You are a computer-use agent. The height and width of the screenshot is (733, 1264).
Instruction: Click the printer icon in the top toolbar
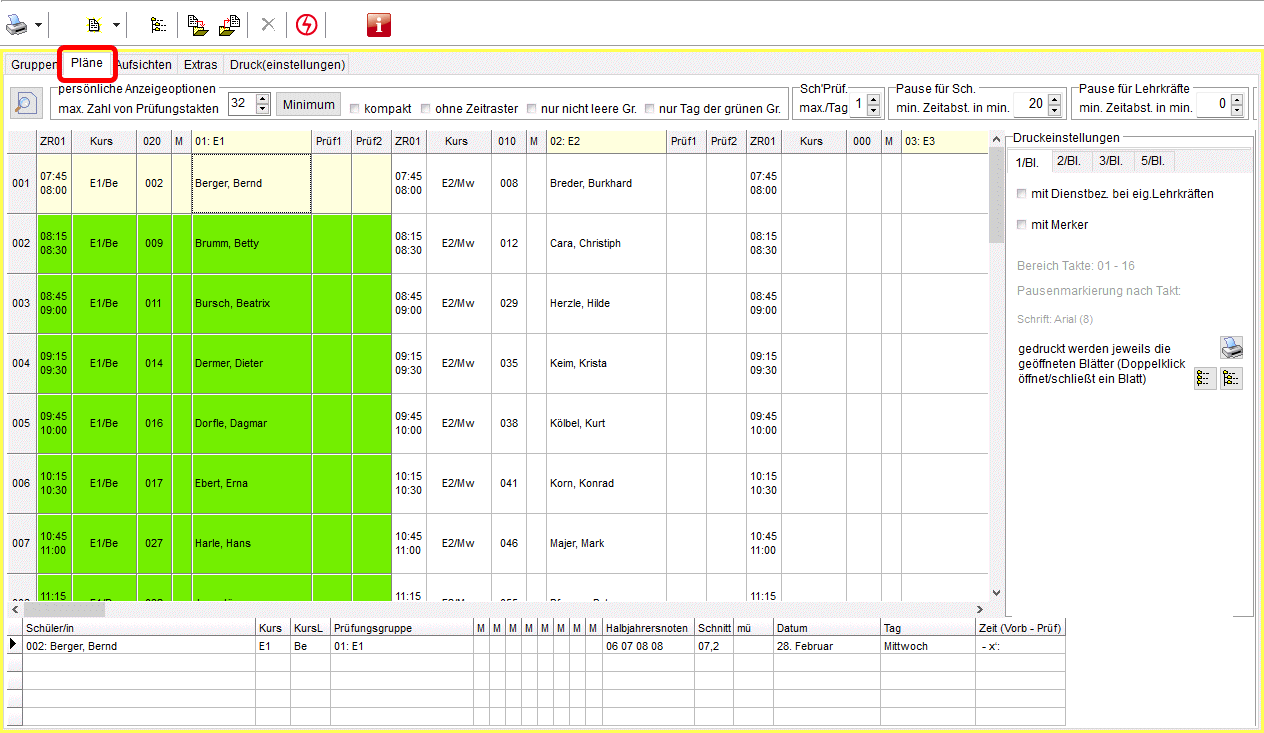tap(19, 24)
